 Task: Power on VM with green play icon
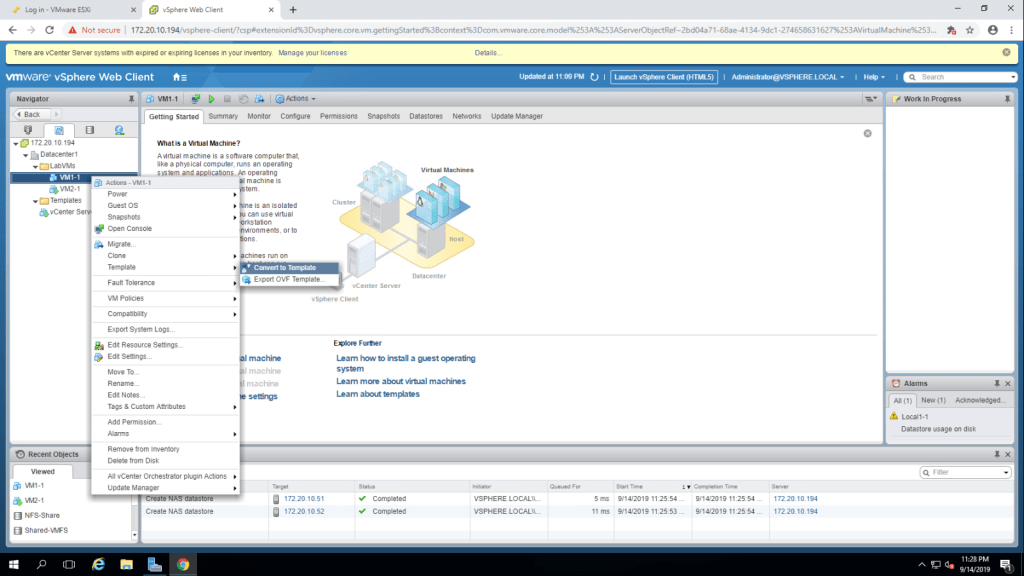[x=212, y=99]
